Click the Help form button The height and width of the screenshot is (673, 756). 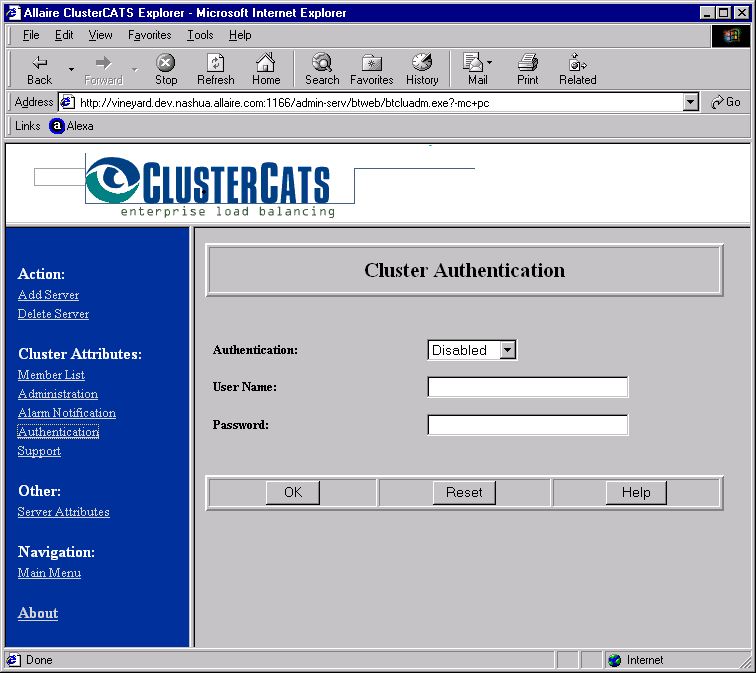(636, 492)
